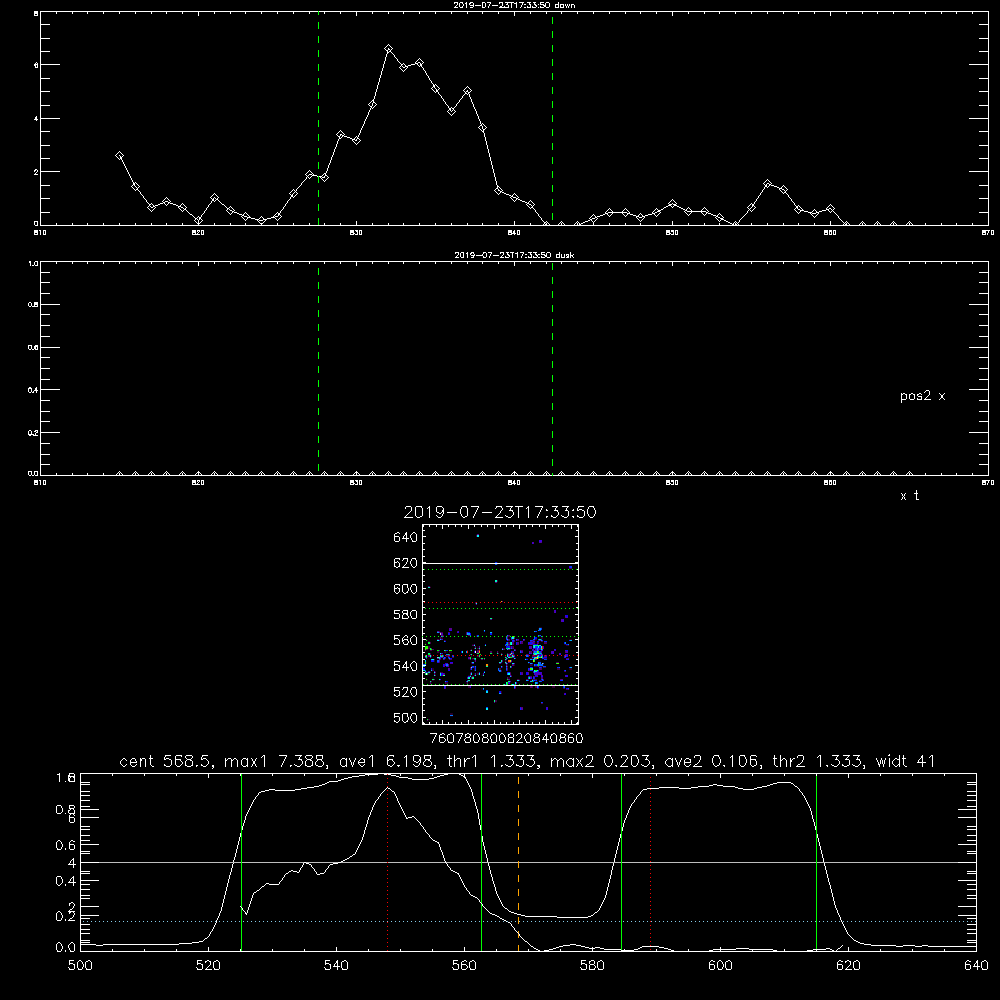Screen dimensions: 1000x1000
Task: Click the green vertical line at 525
Action: click(241, 862)
